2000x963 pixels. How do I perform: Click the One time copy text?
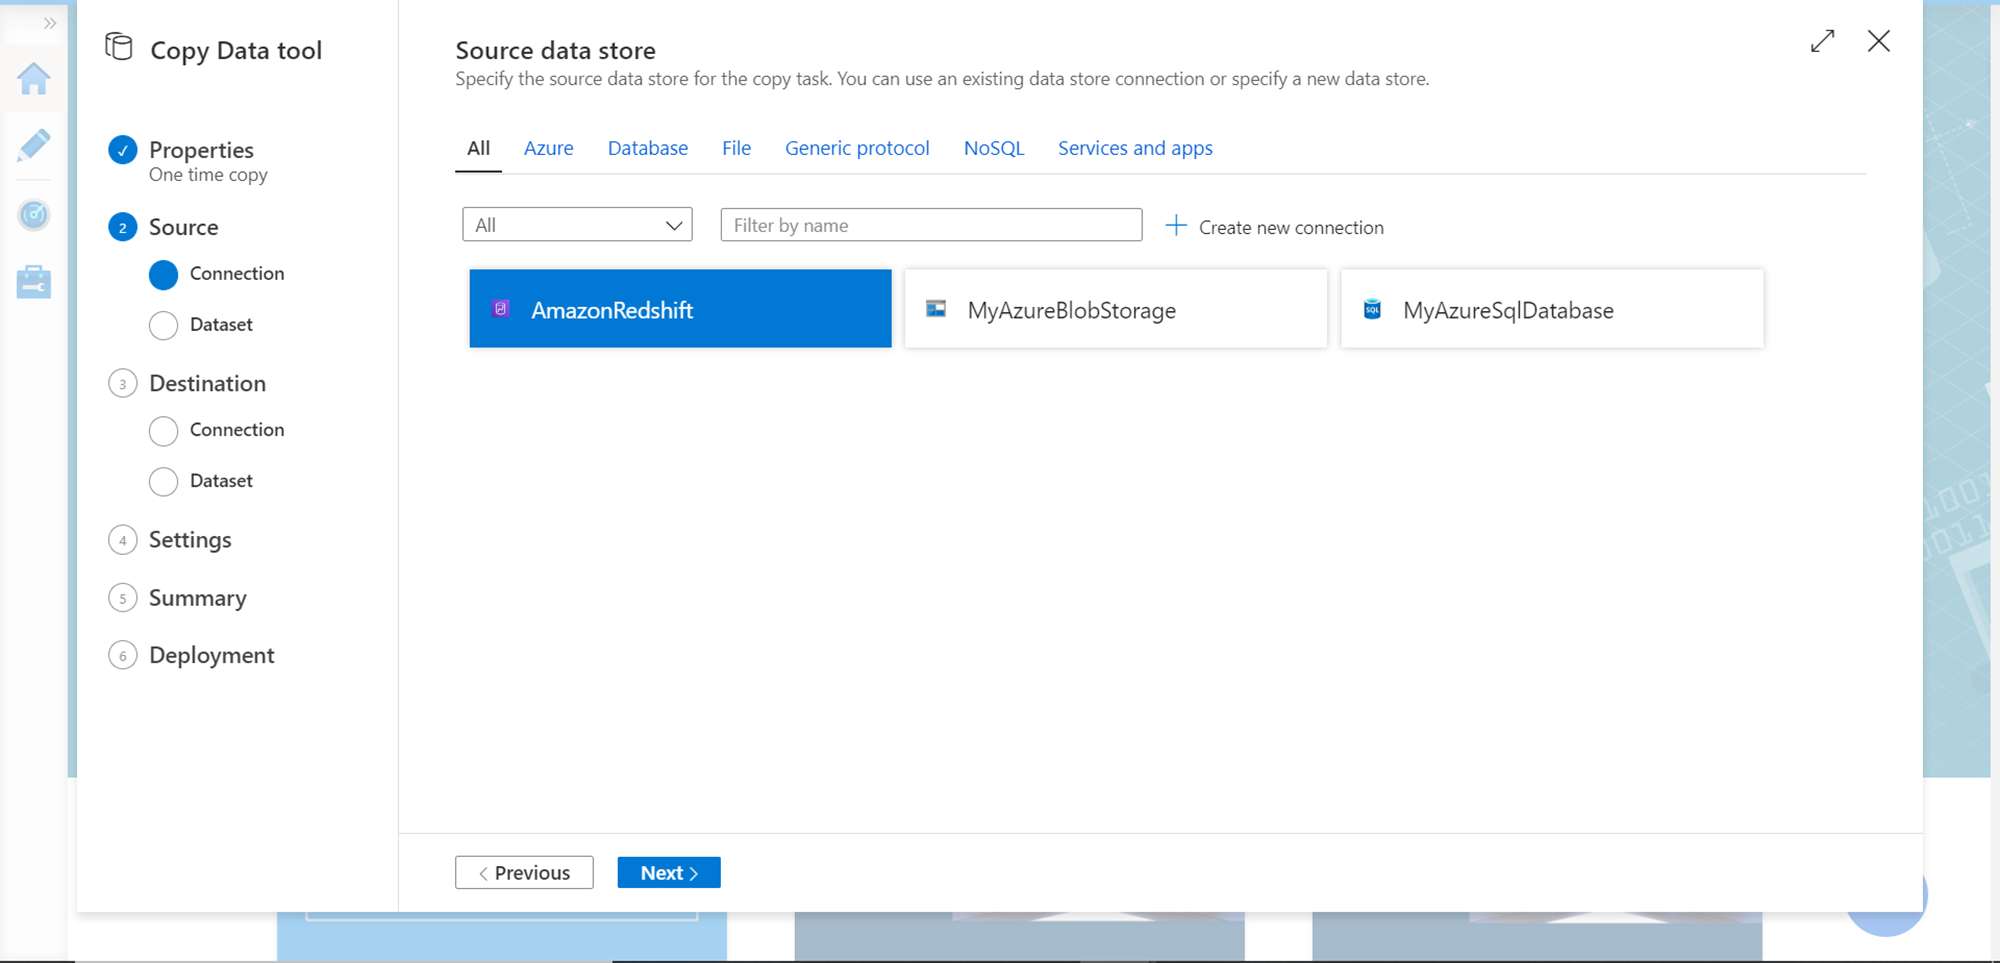point(208,175)
